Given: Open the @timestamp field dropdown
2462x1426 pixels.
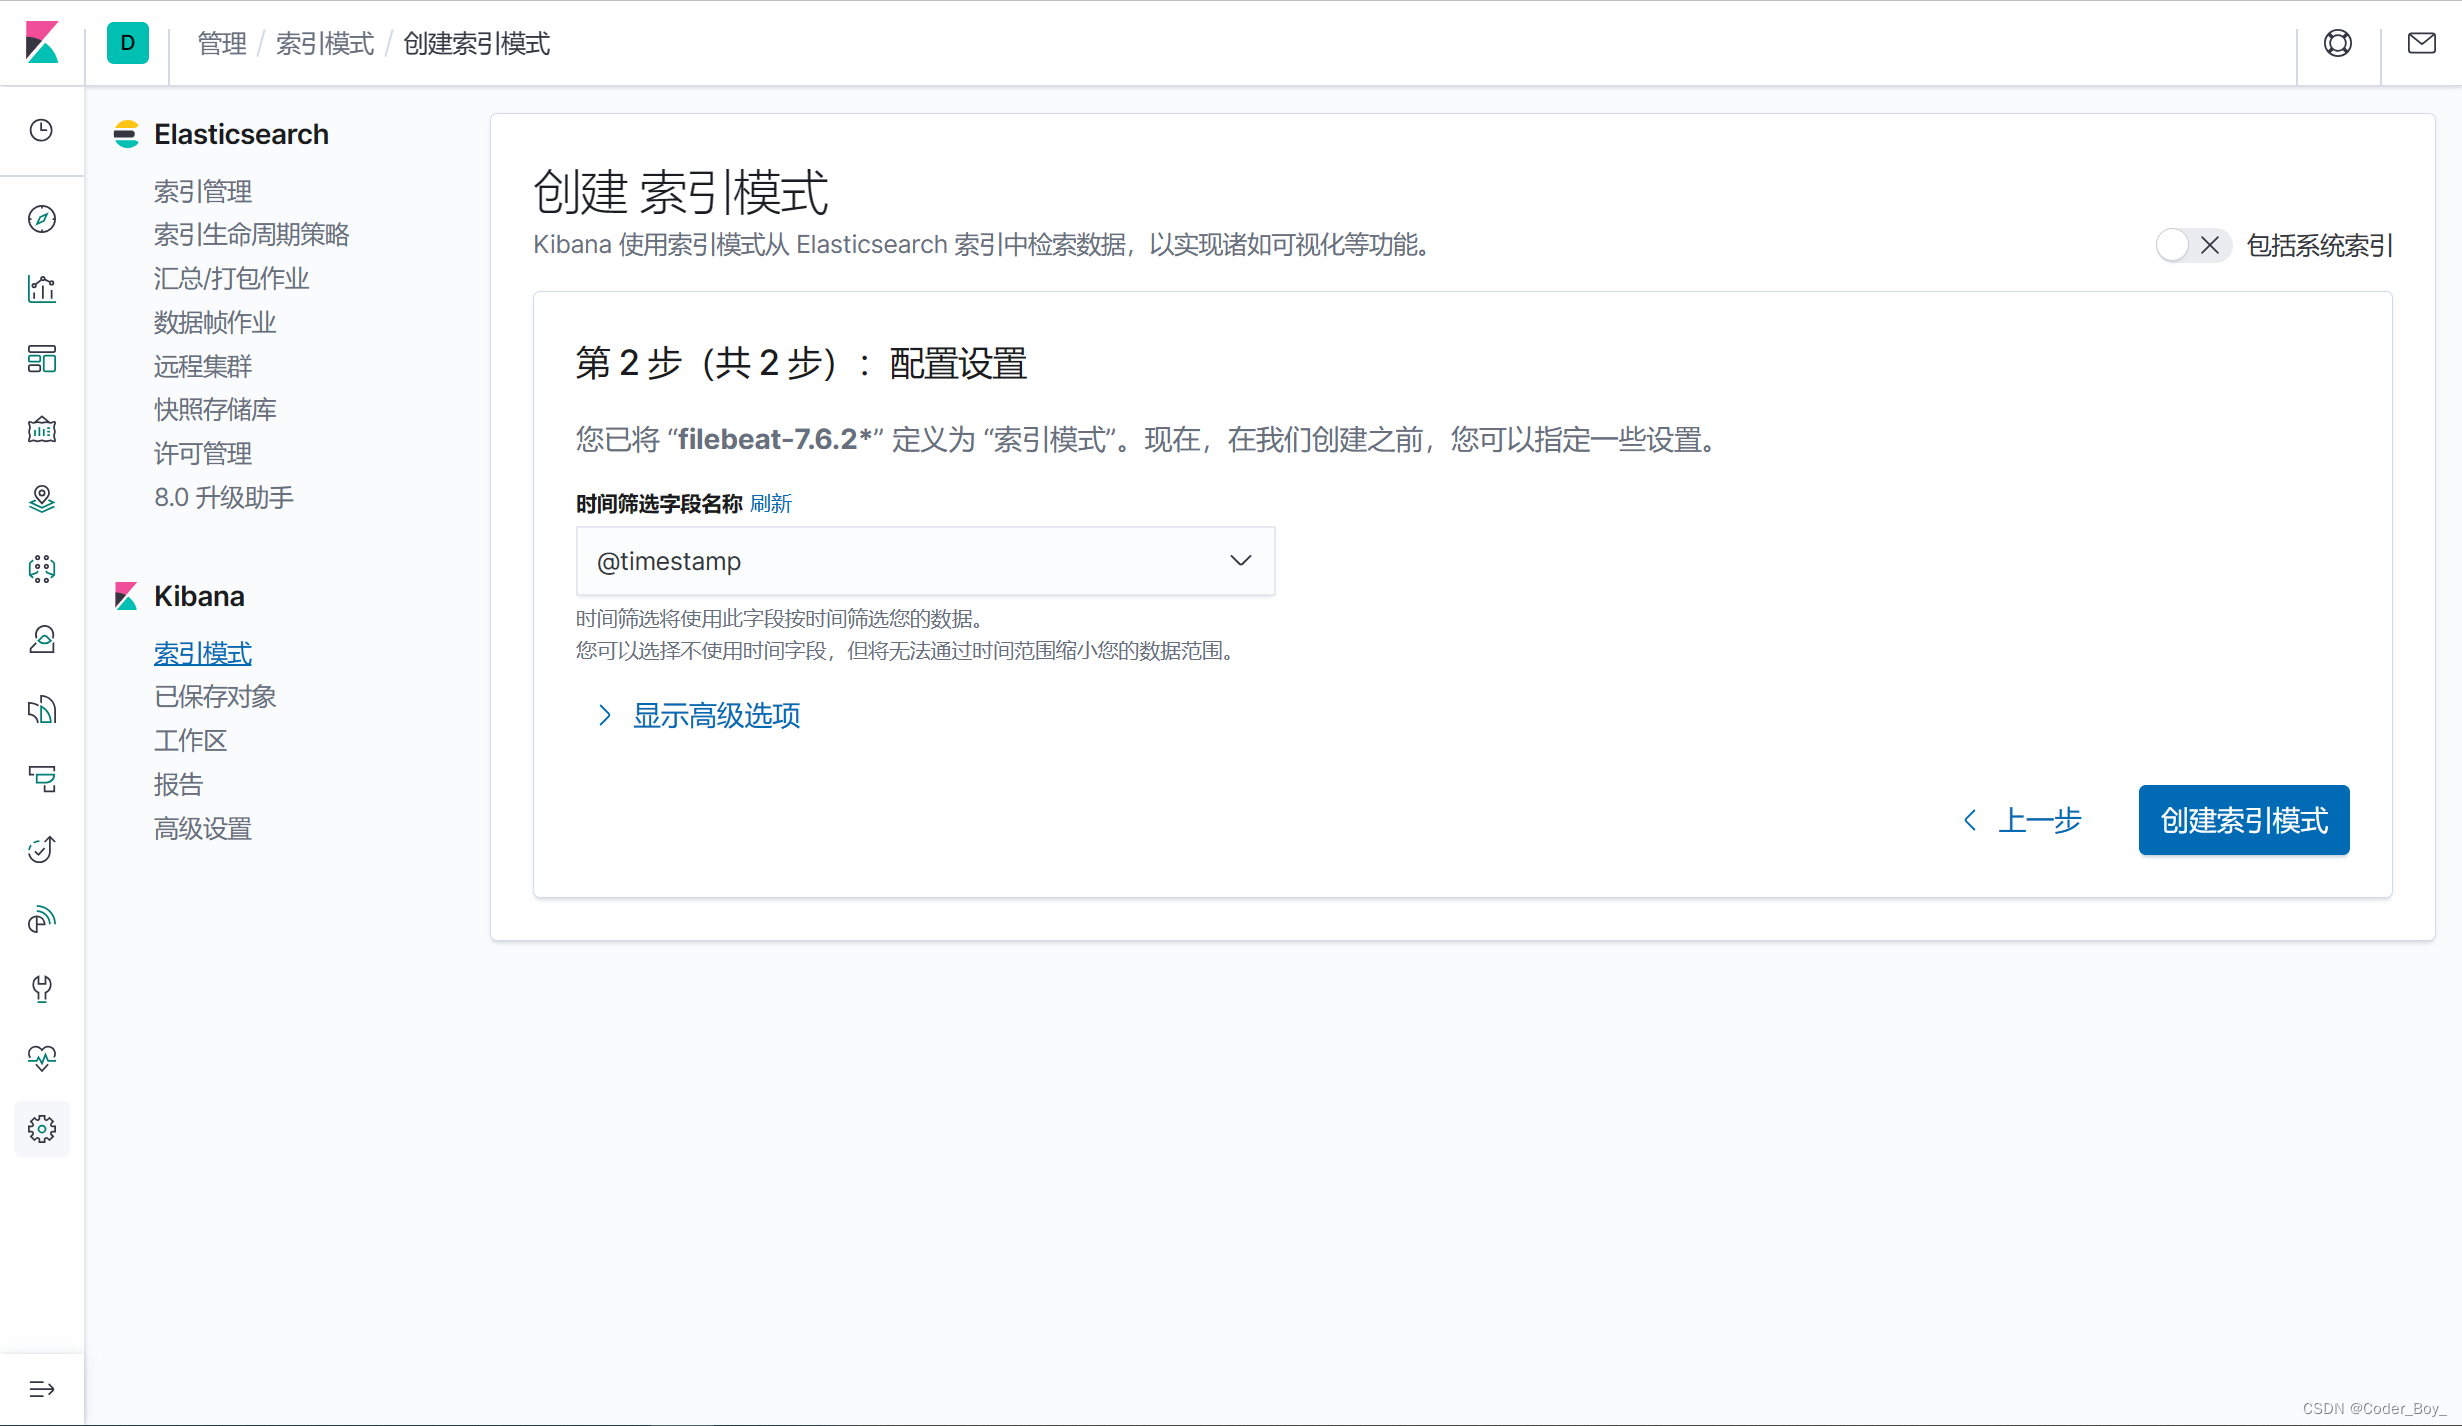Looking at the screenshot, I should point(925,561).
